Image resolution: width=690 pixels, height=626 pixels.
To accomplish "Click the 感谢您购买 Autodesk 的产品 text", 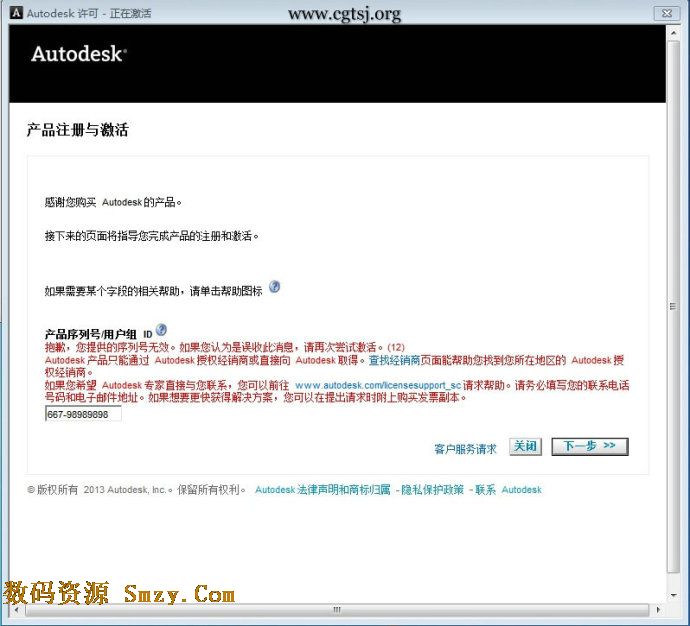I will pyautogui.click(x=113, y=202).
